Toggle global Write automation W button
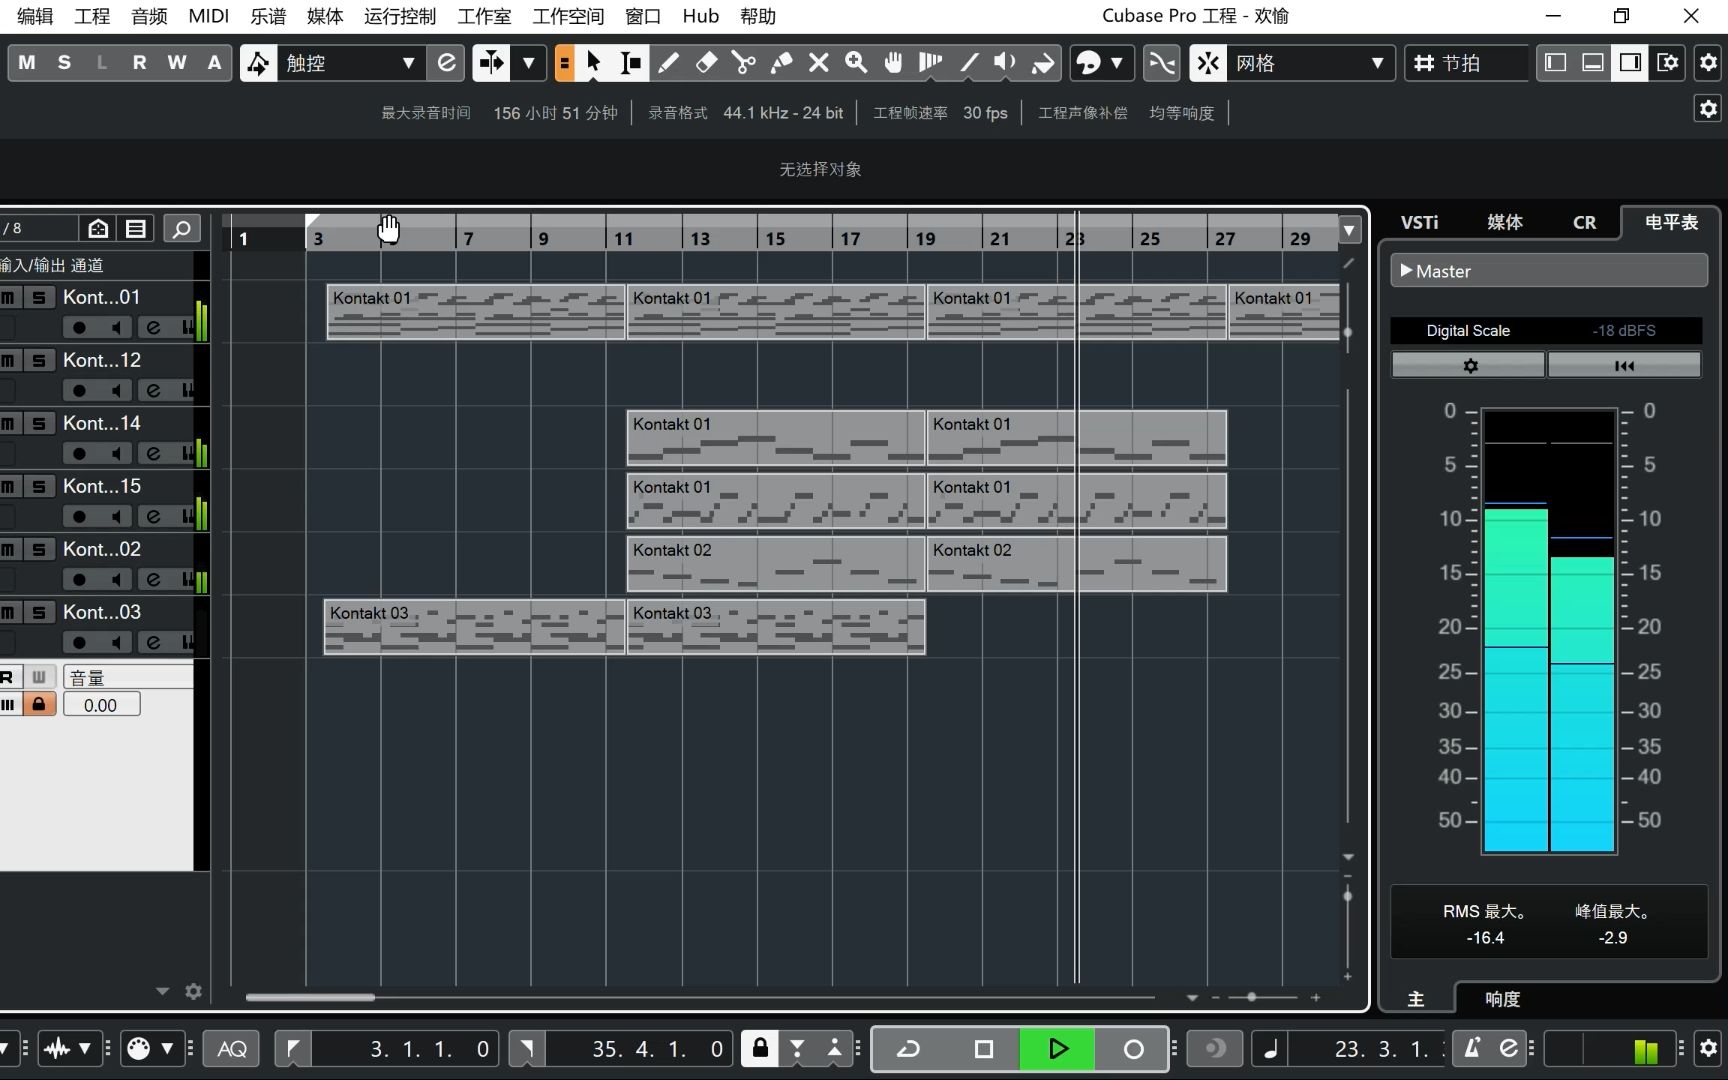Screen dimensions: 1728x1080 177,63
